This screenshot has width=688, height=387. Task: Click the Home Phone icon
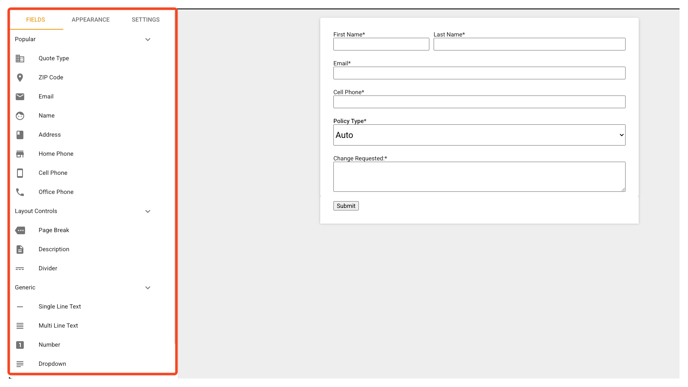coord(20,154)
